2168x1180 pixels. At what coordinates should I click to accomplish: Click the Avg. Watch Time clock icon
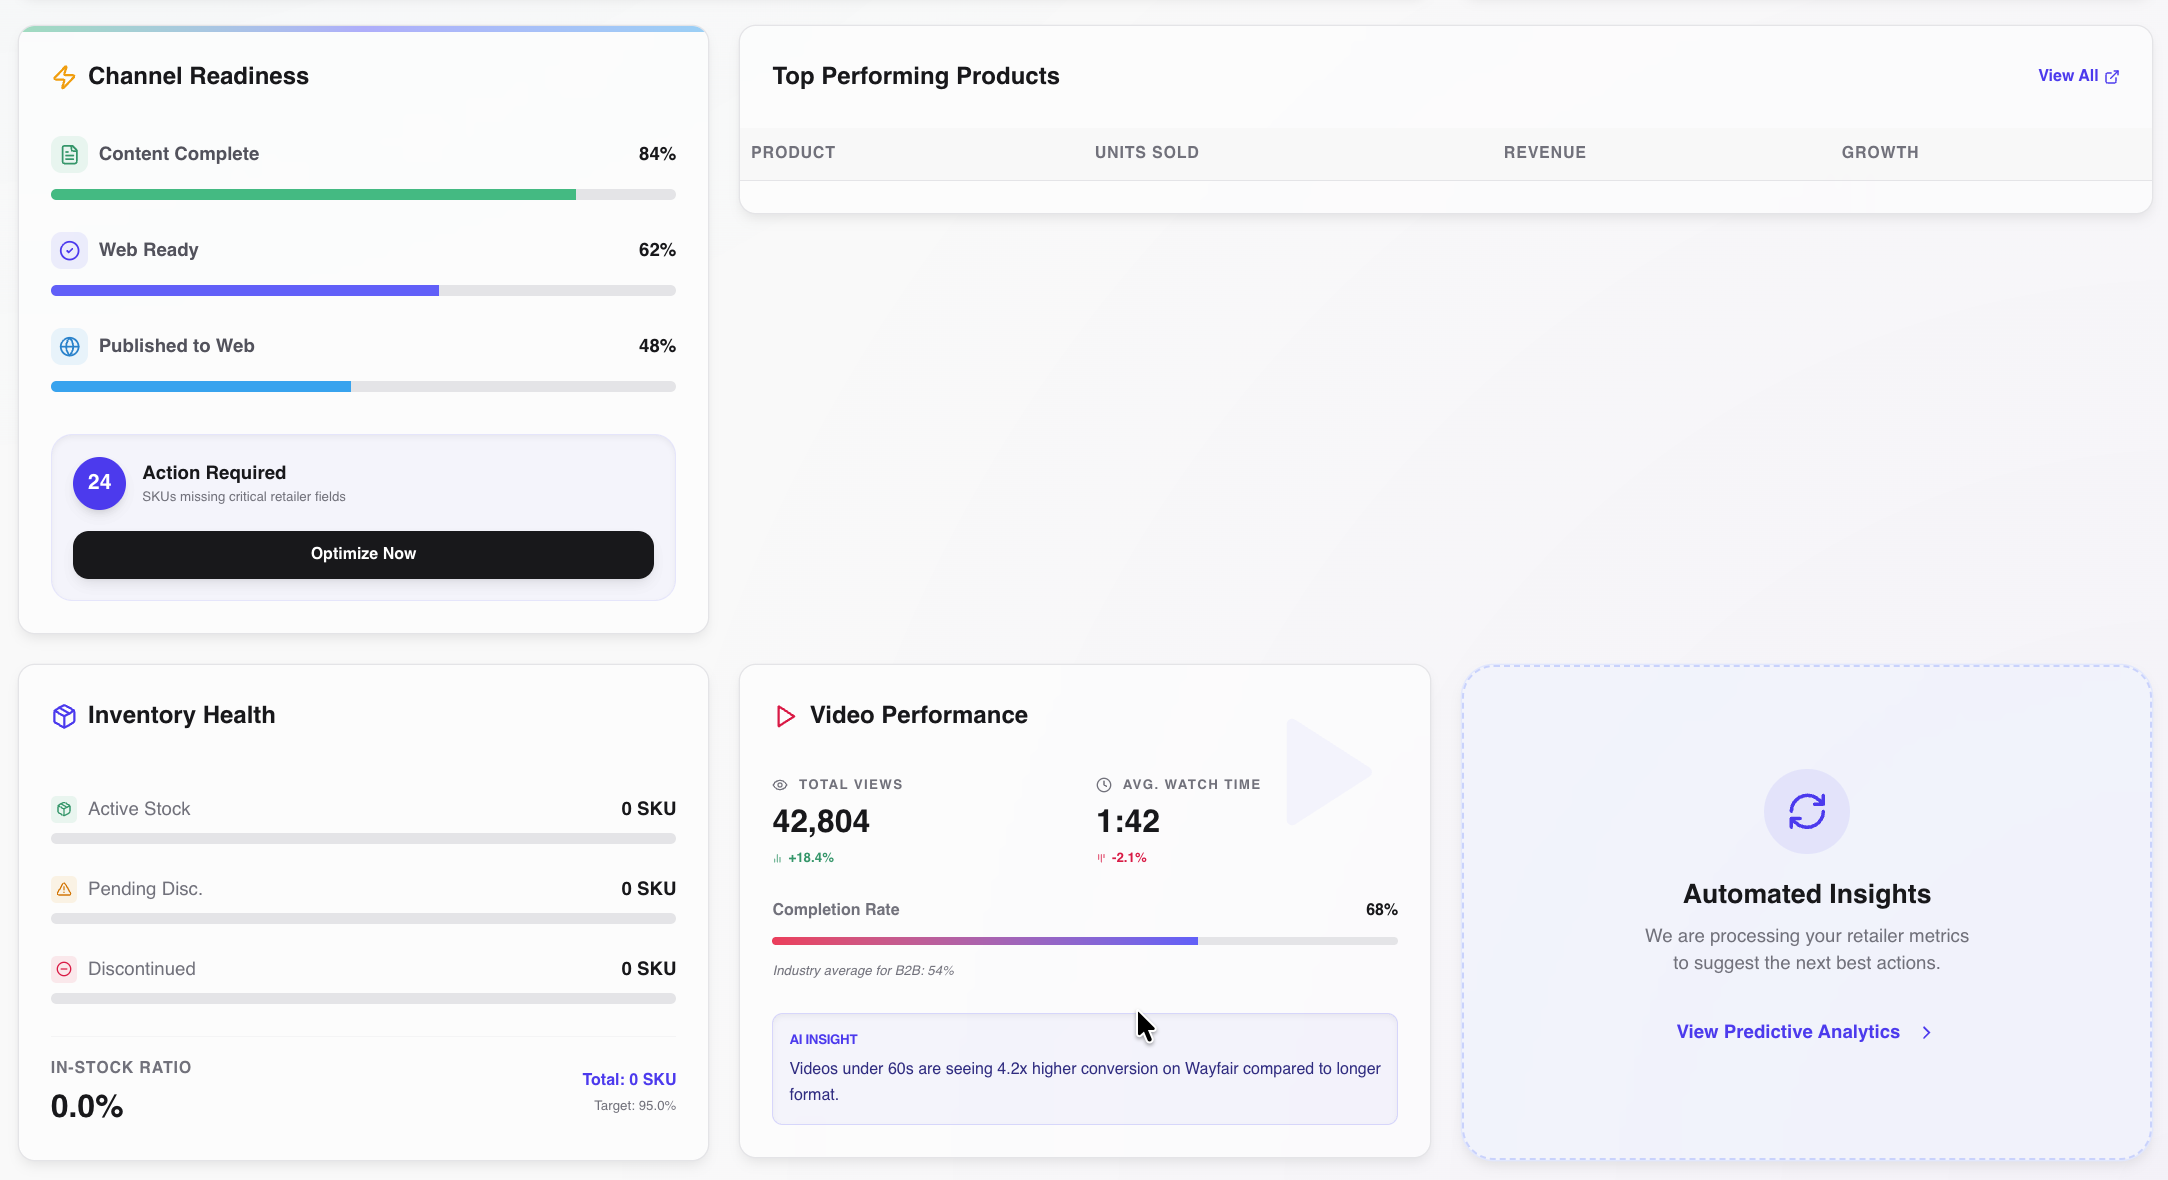(x=1104, y=785)
